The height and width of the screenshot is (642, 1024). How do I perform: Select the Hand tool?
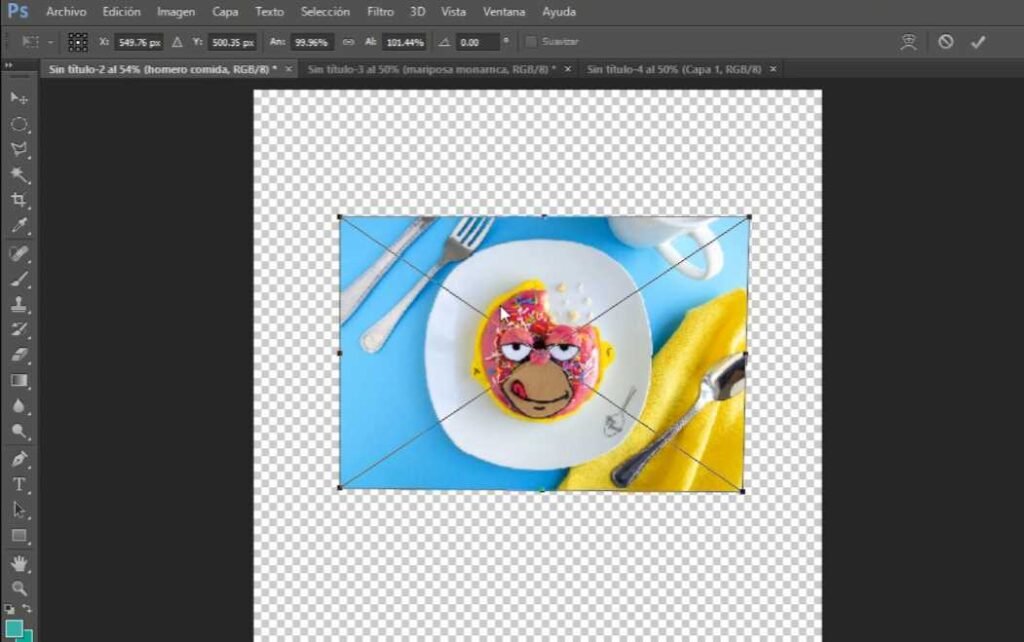coord(19,563)
